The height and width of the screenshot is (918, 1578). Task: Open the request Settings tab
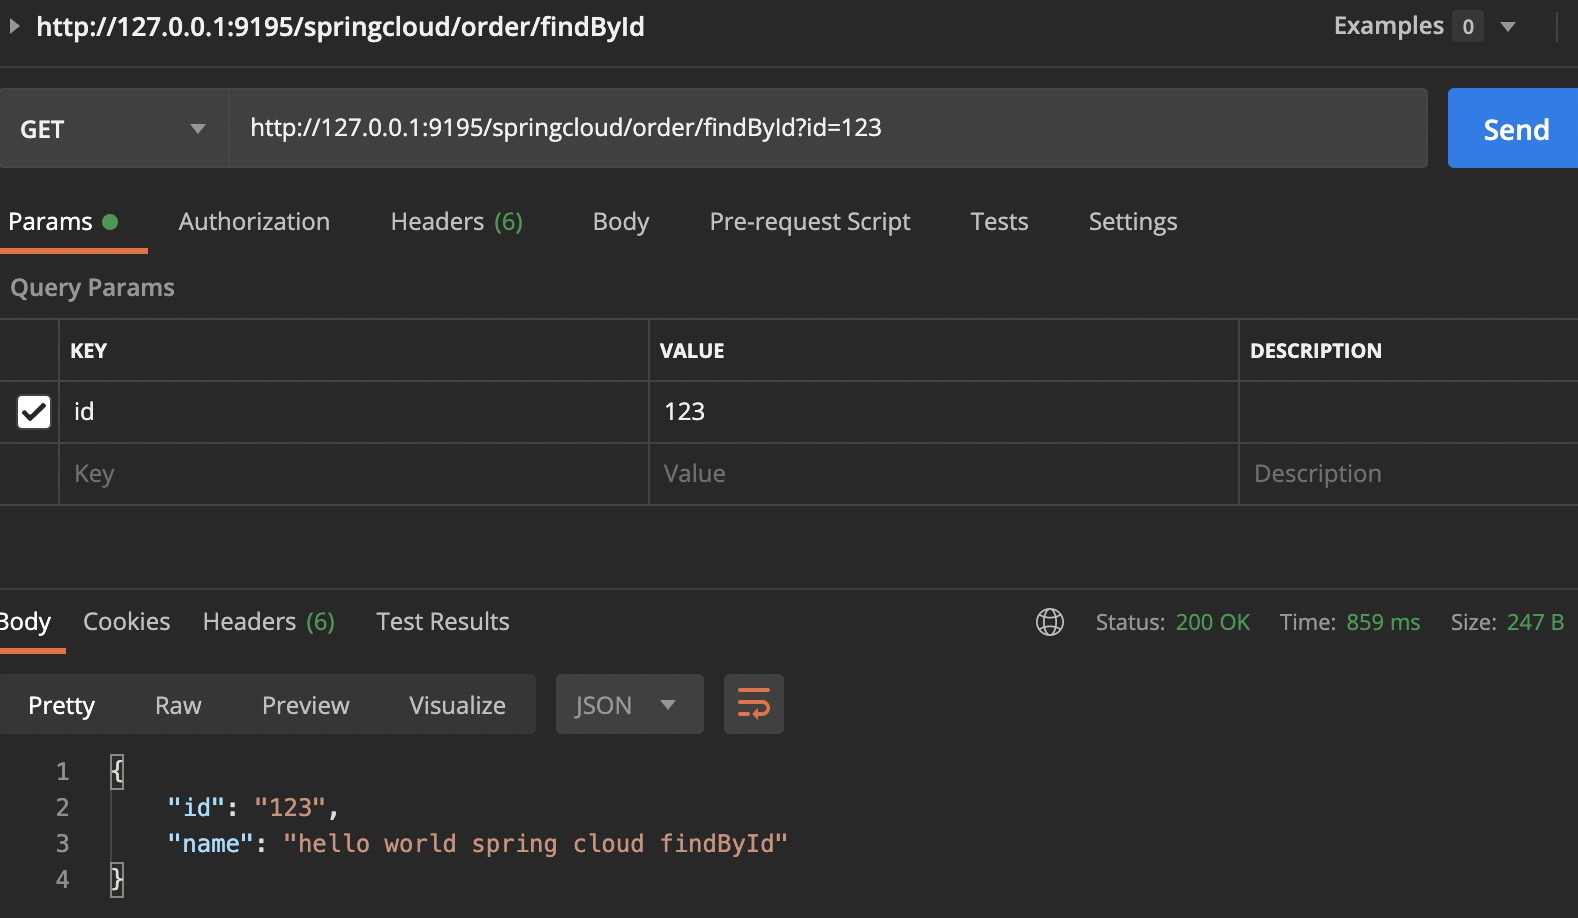click(x=1133, y=221)
